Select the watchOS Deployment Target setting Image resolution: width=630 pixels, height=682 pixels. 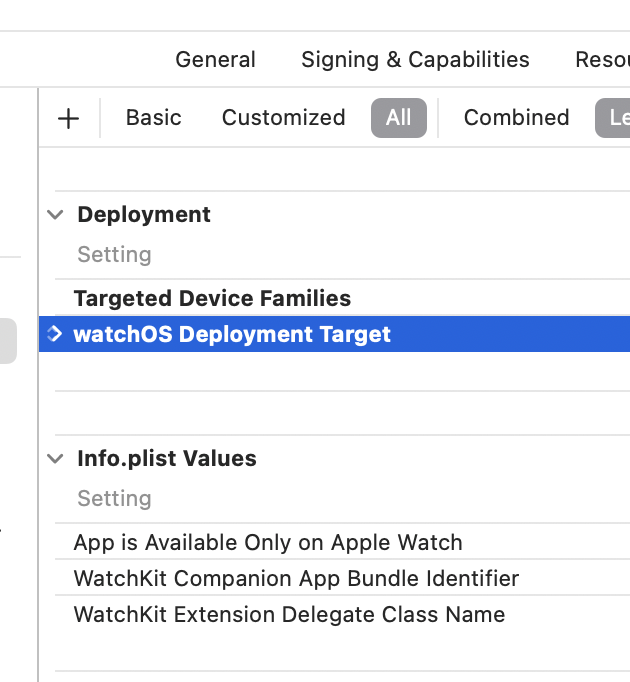232,334
